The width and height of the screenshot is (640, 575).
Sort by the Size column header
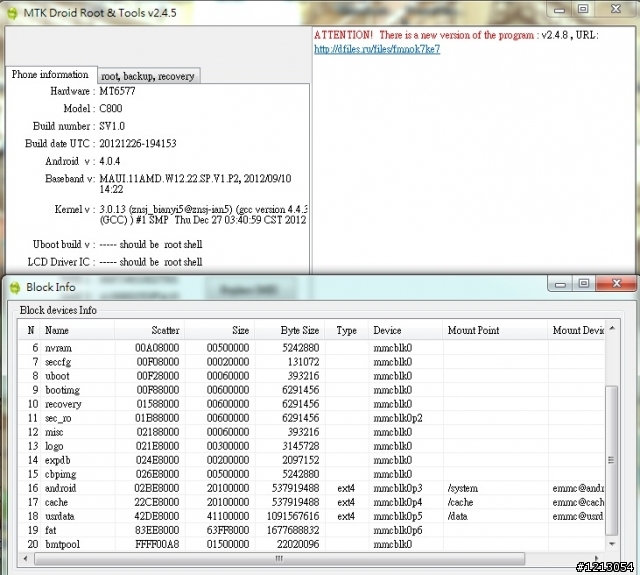(220, 330)
